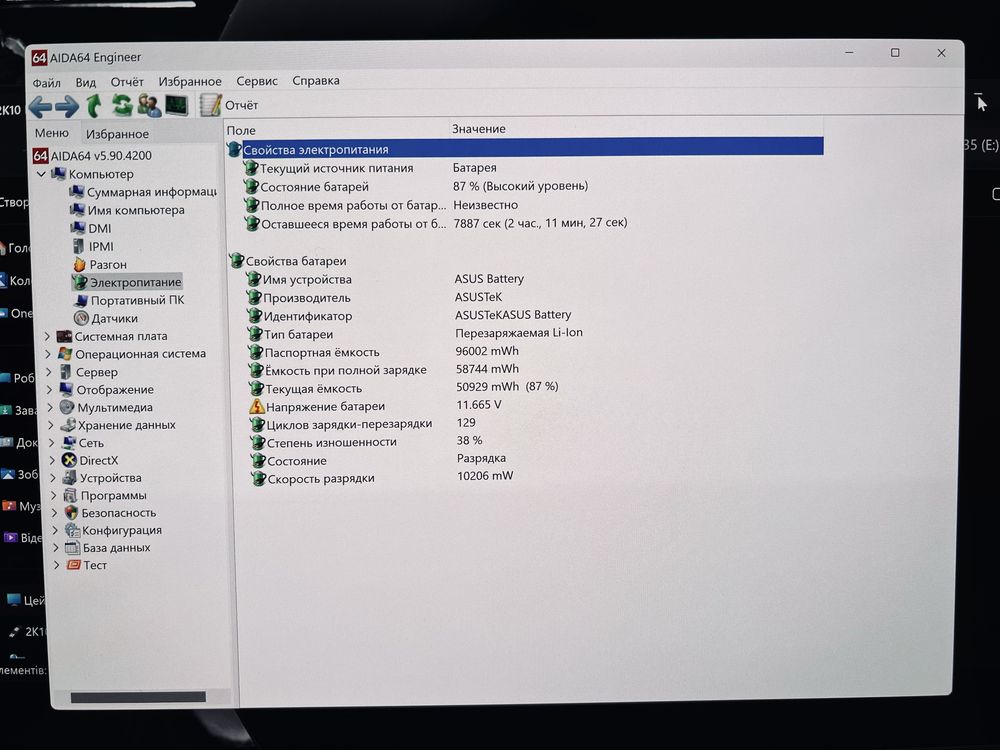This screenshot has height=750, width=1000.
Task: Maximize the AIDA64 Engineer window
Action: pyautogui.click(x=895, y=52)
